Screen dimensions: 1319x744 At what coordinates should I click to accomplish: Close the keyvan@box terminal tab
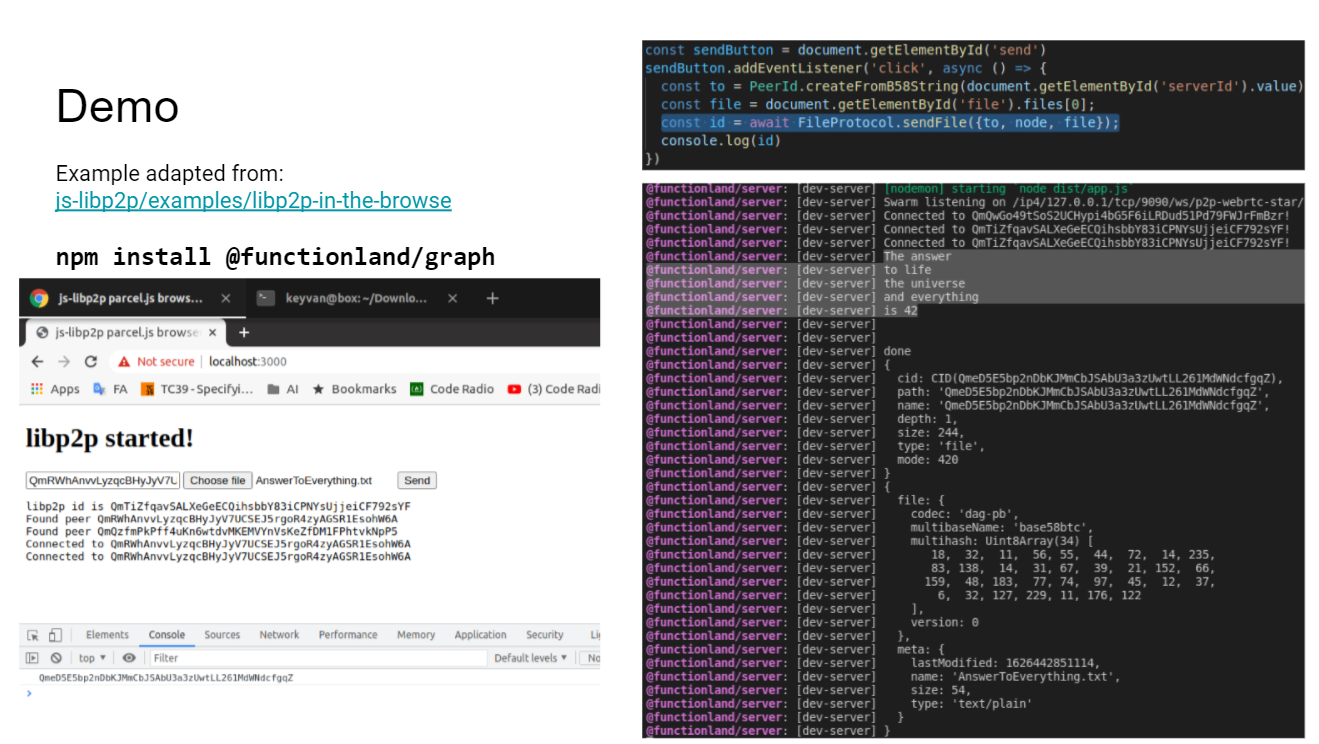[452, 298]
